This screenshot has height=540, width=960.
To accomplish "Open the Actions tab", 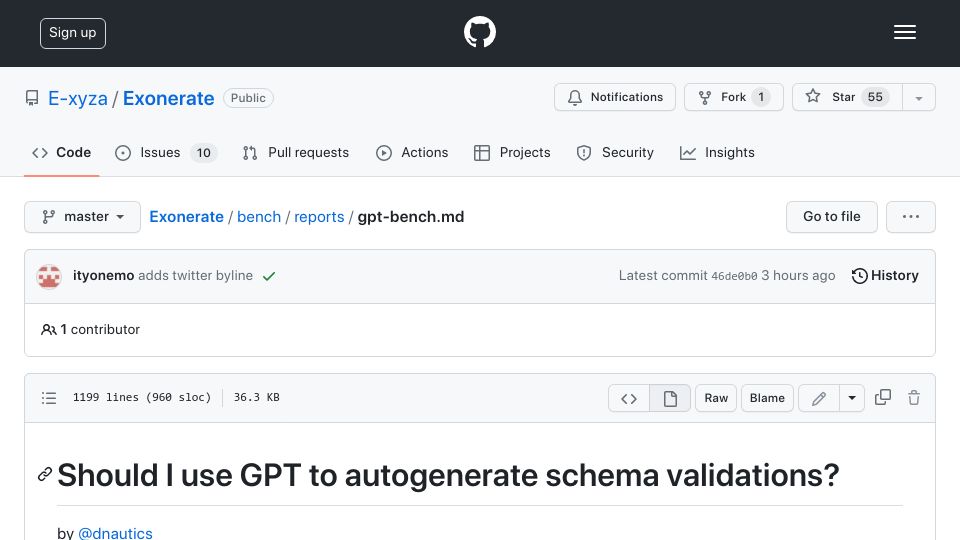I will tap(412, 152).
